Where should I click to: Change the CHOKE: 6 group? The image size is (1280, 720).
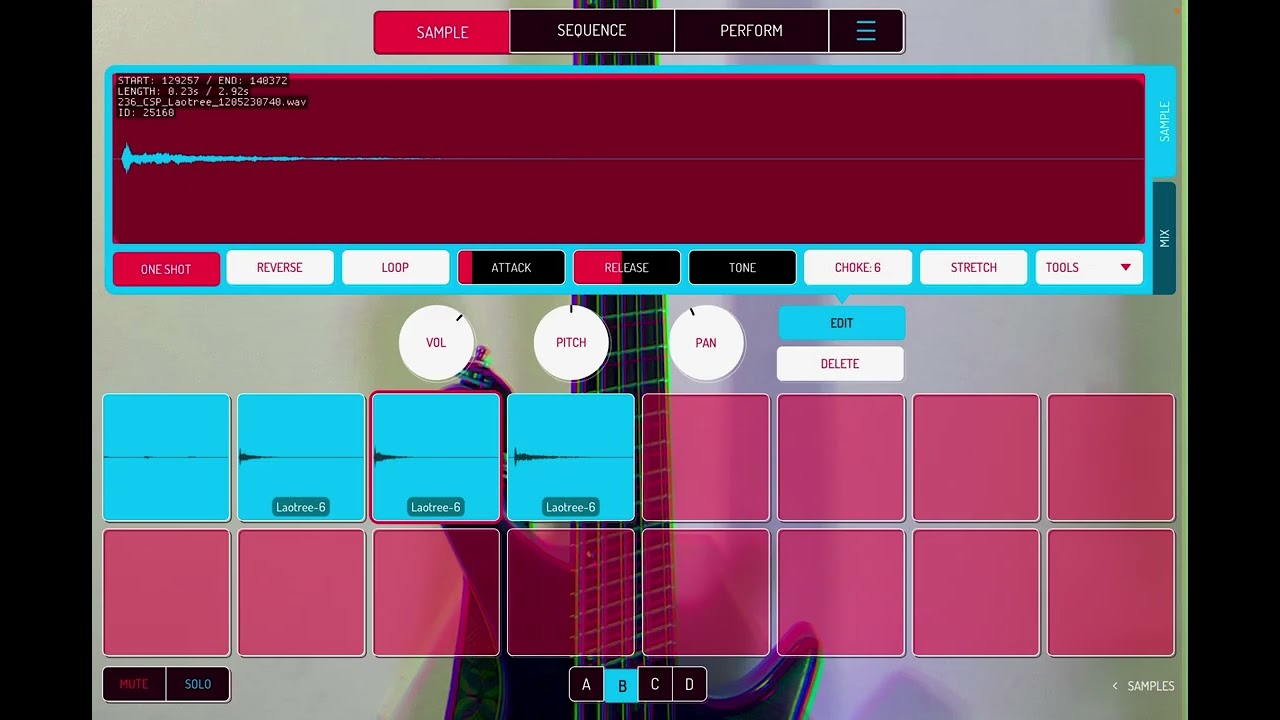(x=858, y=267)
